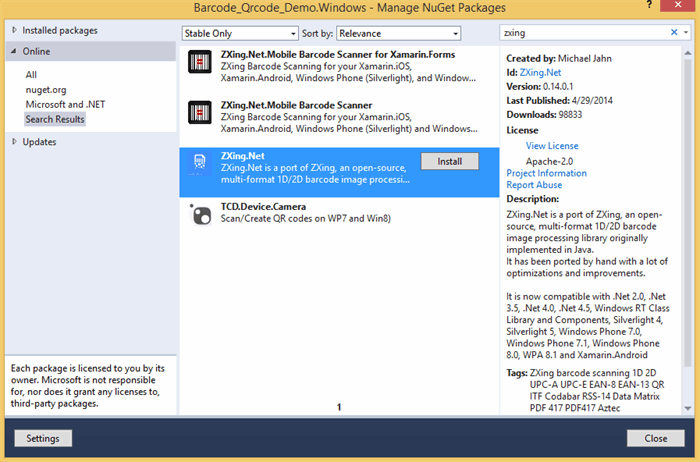
Task: Collapse the Online section
Action: [x=14, y=51]
